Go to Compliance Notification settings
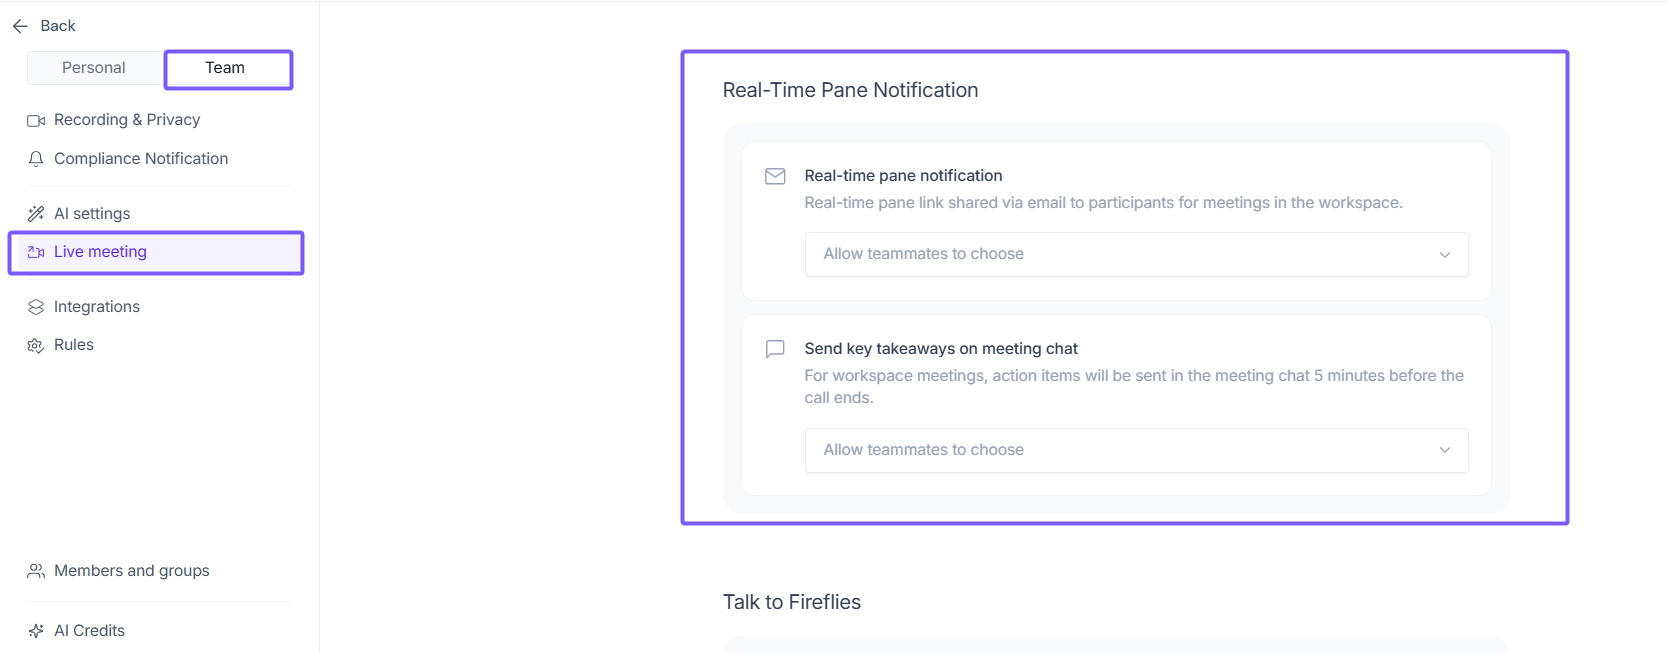The height and width of the screenshot is (653, 1667). (x=141, y=159)
